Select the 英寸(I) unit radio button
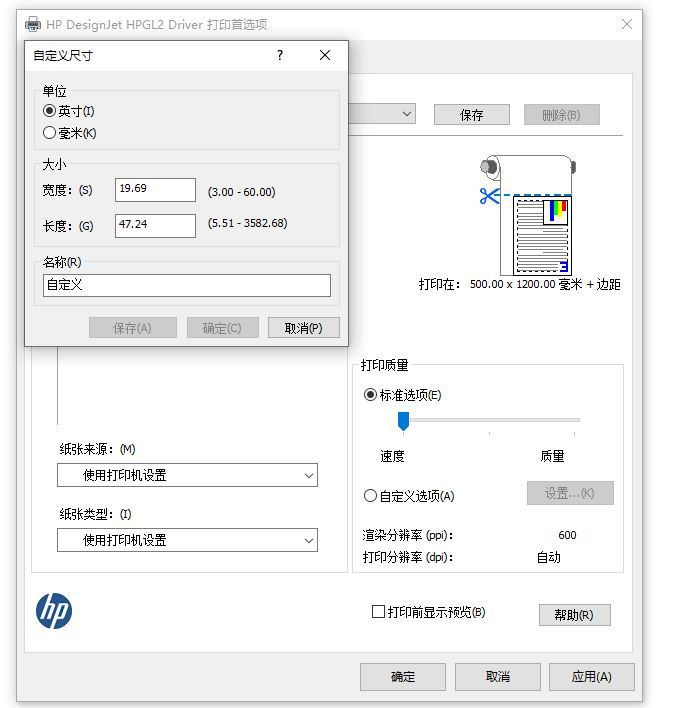 (49, 111)
